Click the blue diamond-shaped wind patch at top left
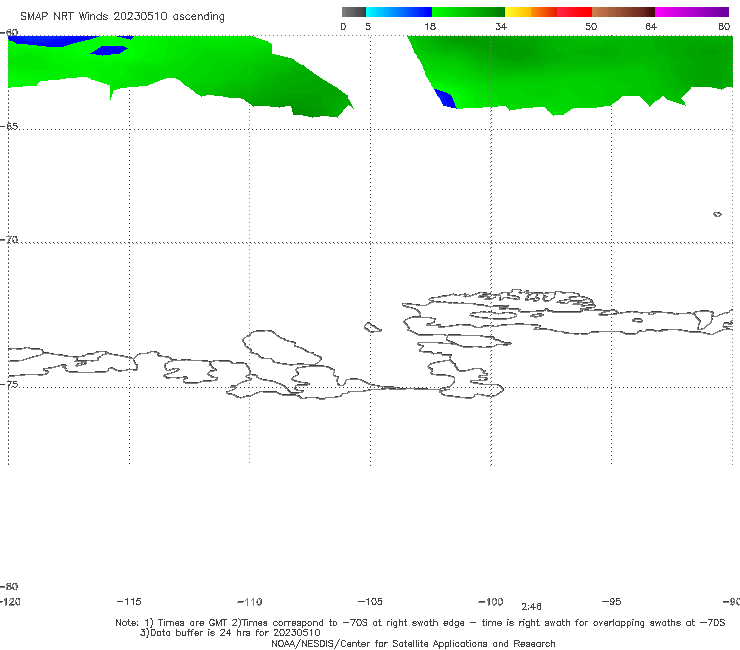740x650 pixels. click(109, 50)
